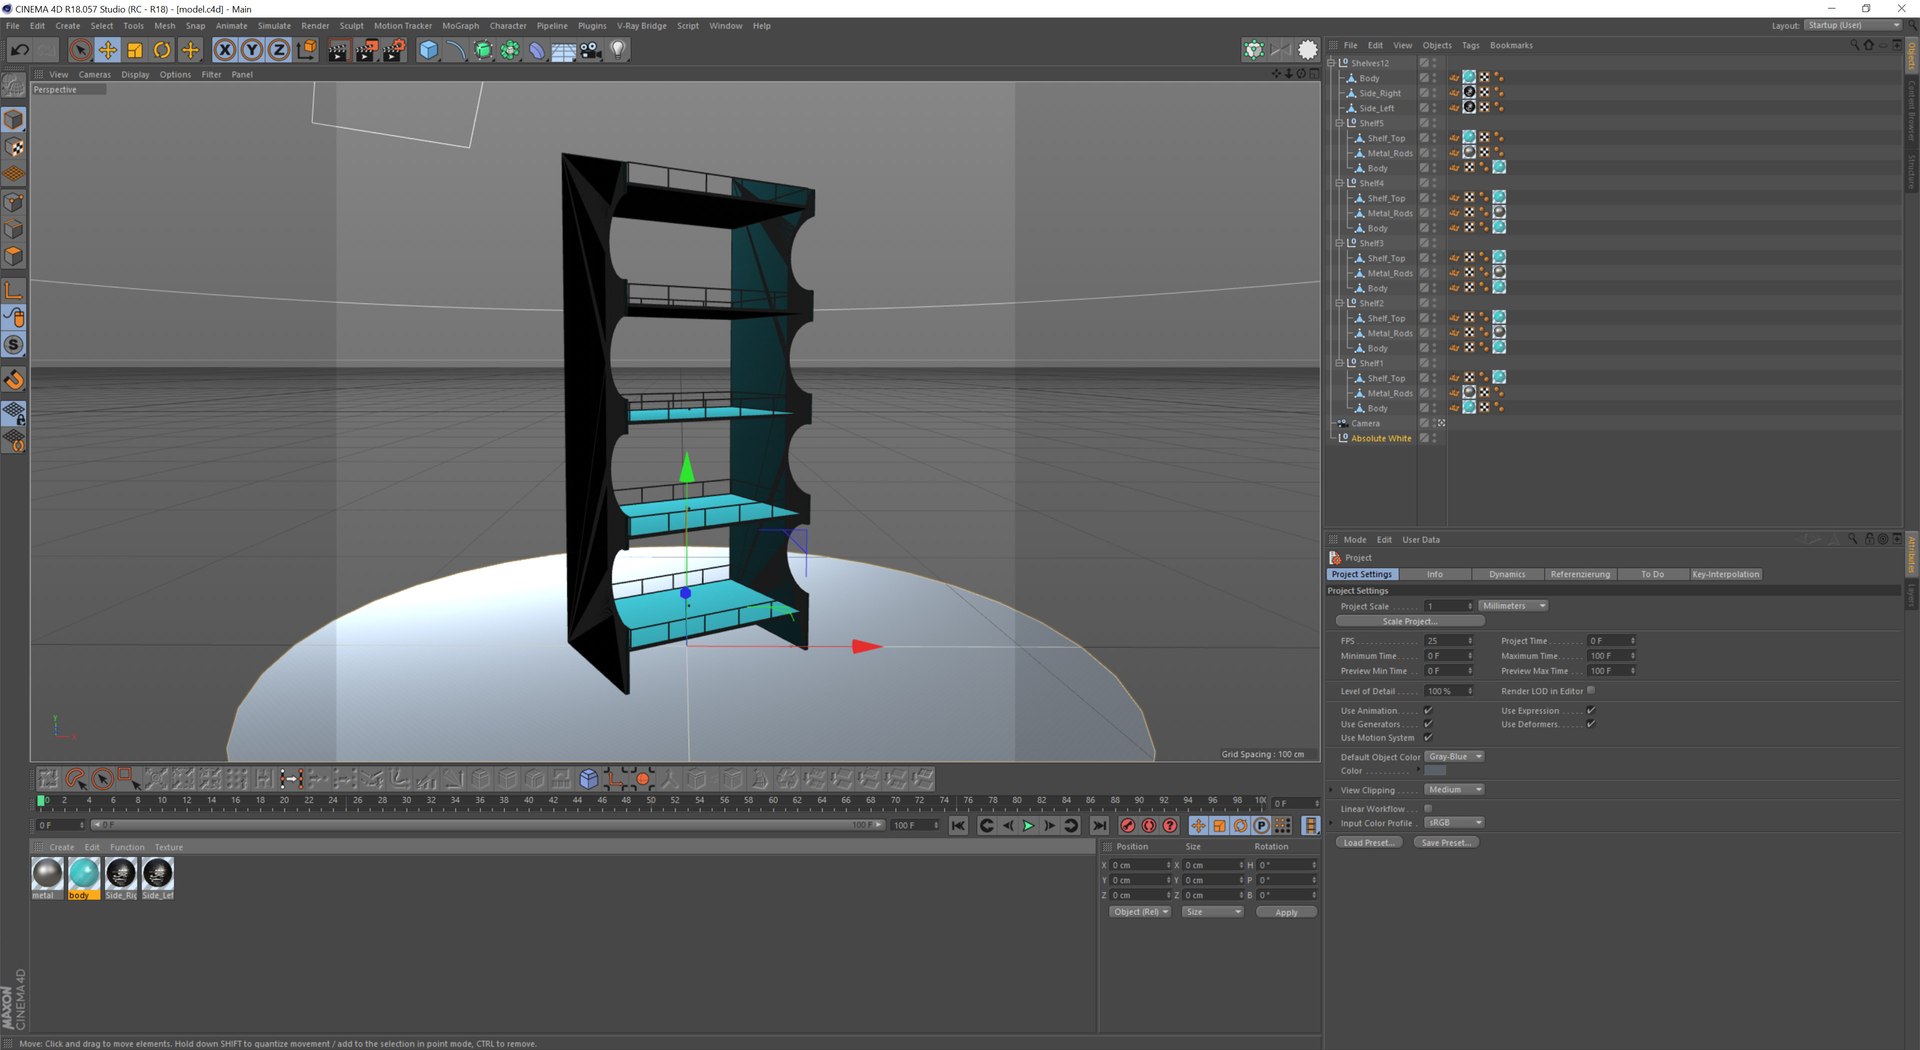The width and height of the screenshot is (1920, 1050).
Task: Click the timeline Play button
Action: pos(1028,826)
